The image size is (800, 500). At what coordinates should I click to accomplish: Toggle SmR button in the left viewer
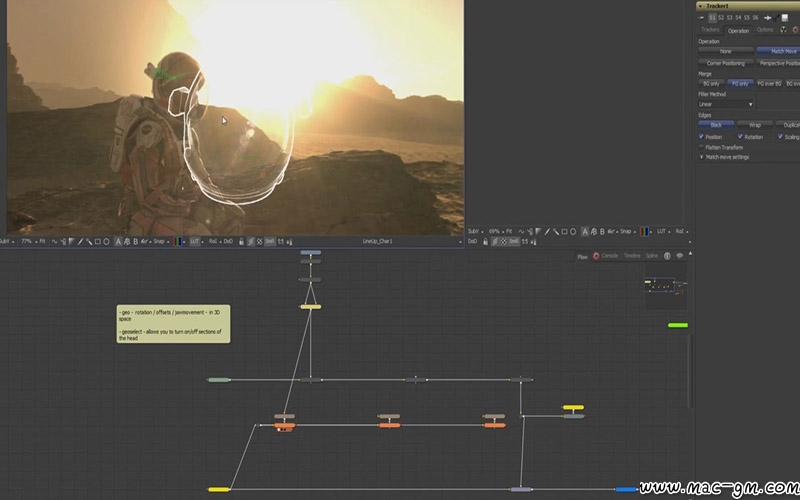tap(269, 241)
